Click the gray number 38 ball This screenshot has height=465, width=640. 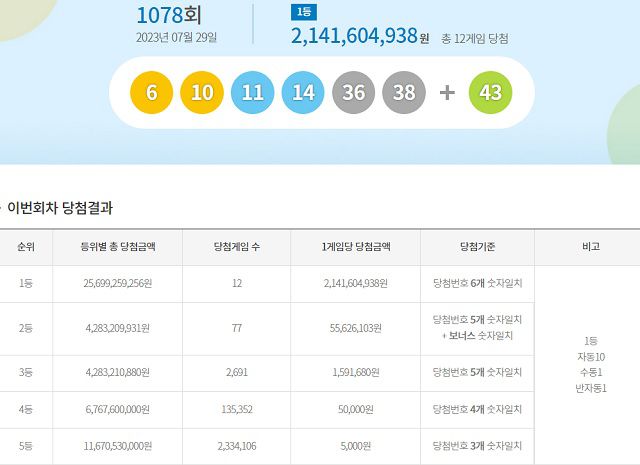[x=405, y=93]
